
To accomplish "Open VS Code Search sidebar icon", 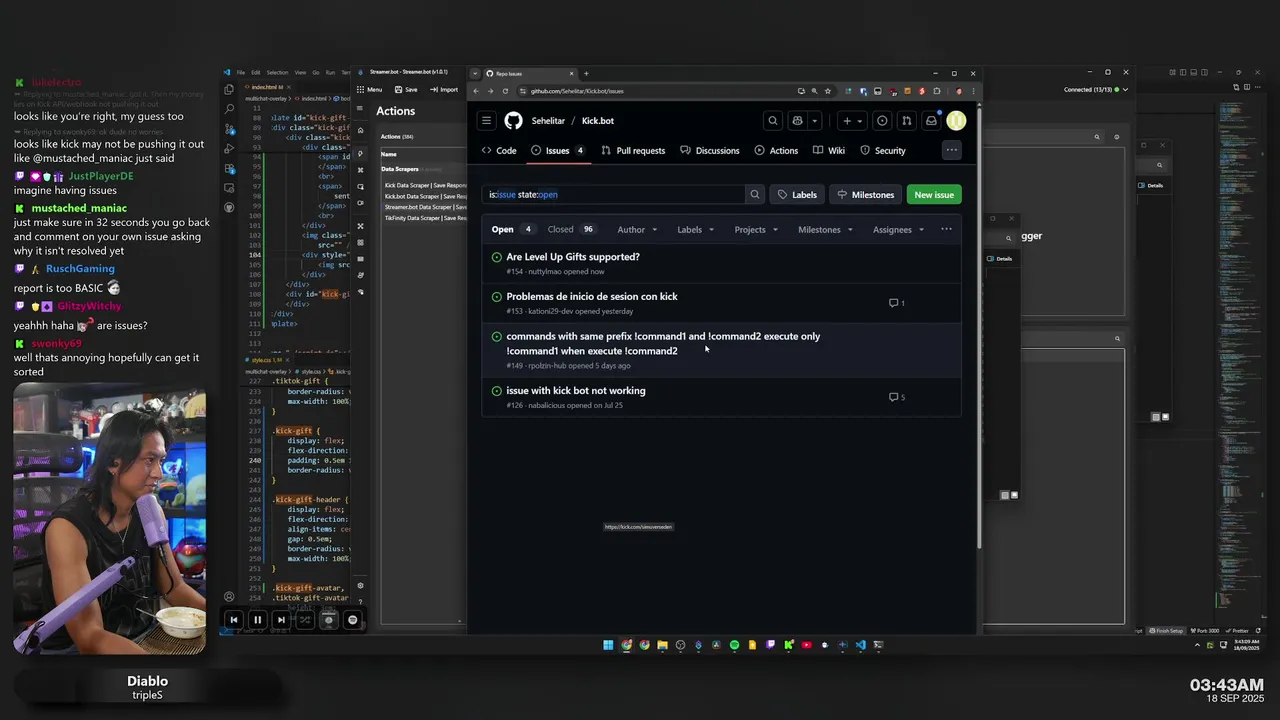I will tap(229, 109).
